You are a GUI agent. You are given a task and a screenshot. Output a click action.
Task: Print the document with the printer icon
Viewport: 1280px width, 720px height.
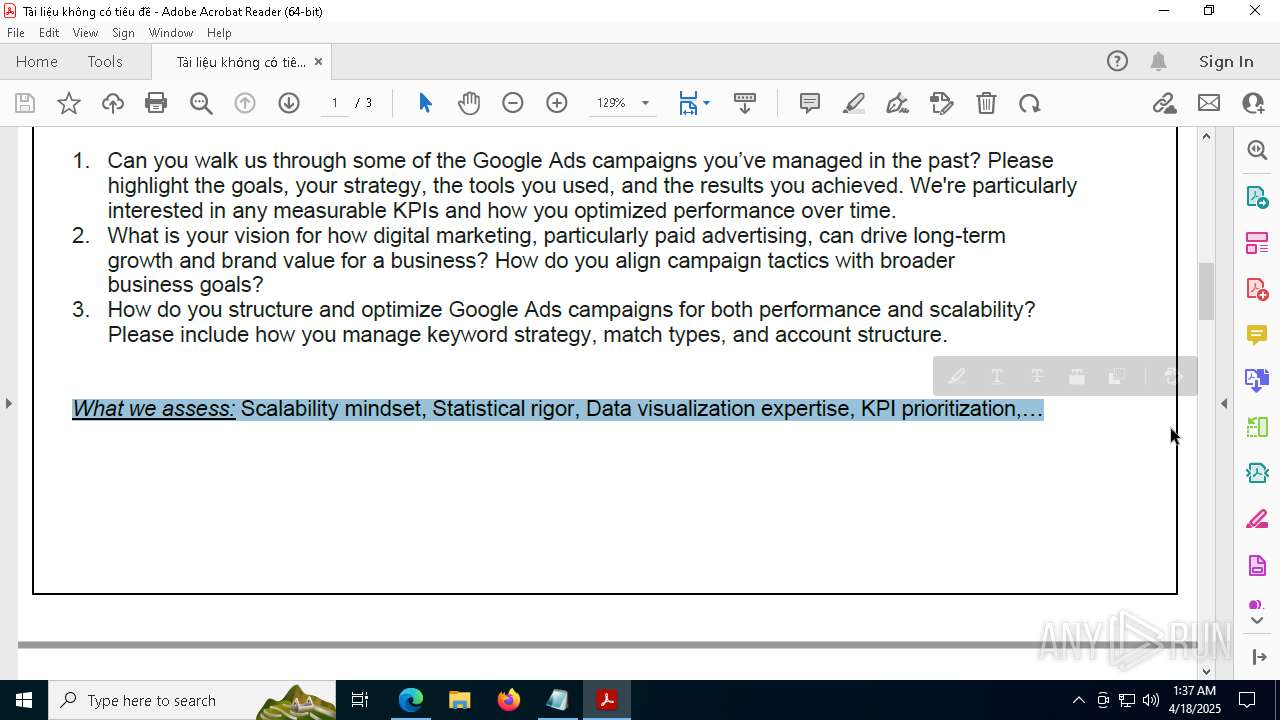[x=156, y=103]
